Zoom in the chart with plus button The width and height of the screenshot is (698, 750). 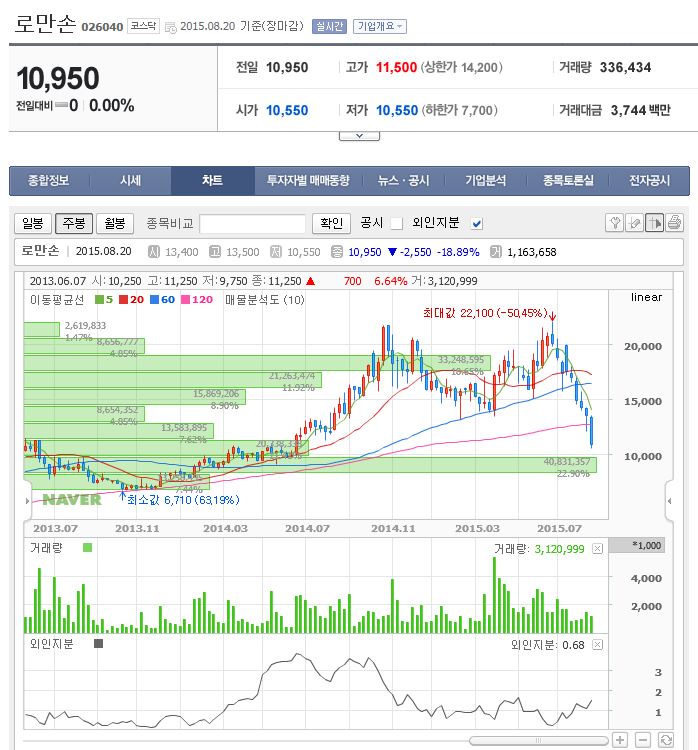(620, 739)
